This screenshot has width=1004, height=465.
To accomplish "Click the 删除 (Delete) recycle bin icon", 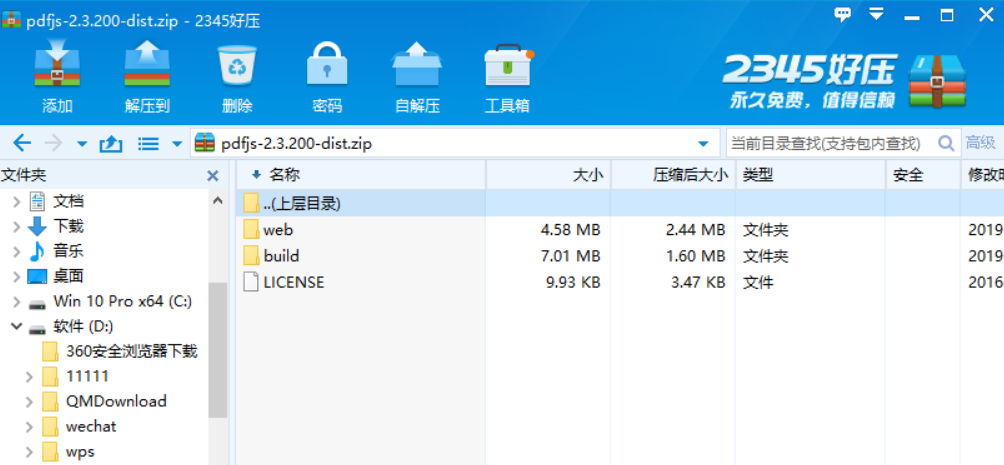I will (x=238, y=65).
